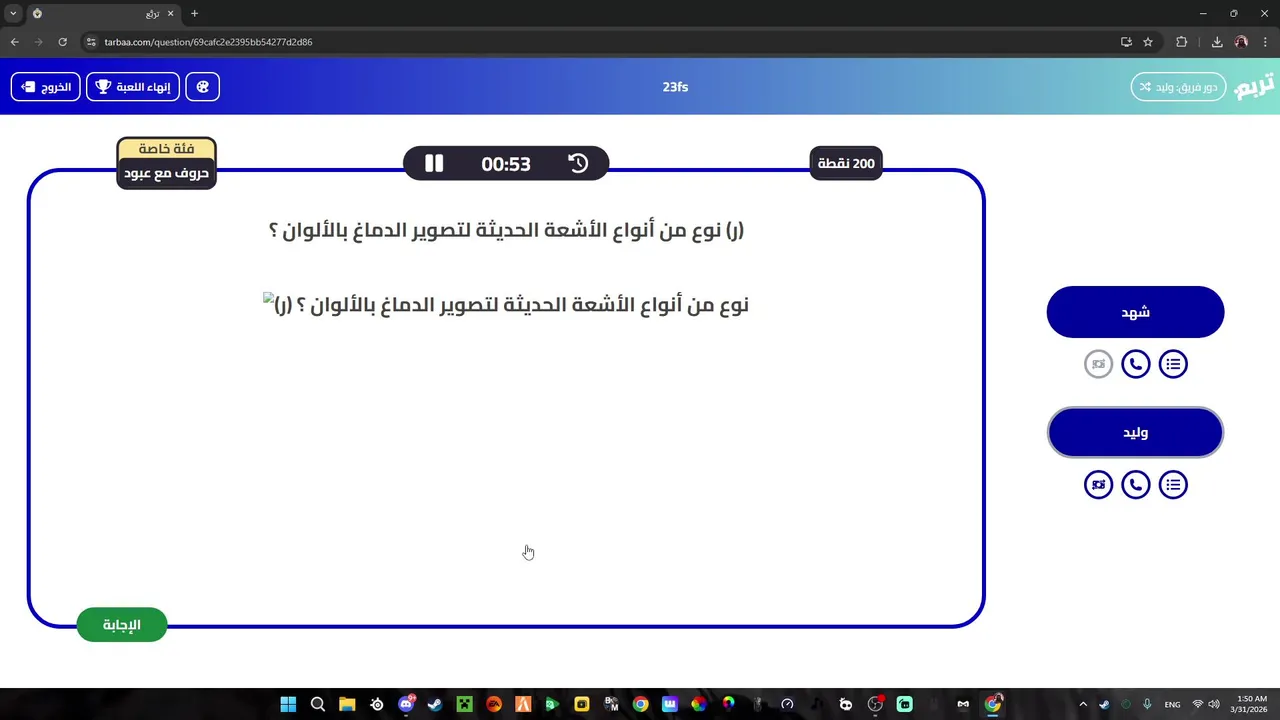
Task: Open a new browser tab
Action: click(x=194, y=14)
